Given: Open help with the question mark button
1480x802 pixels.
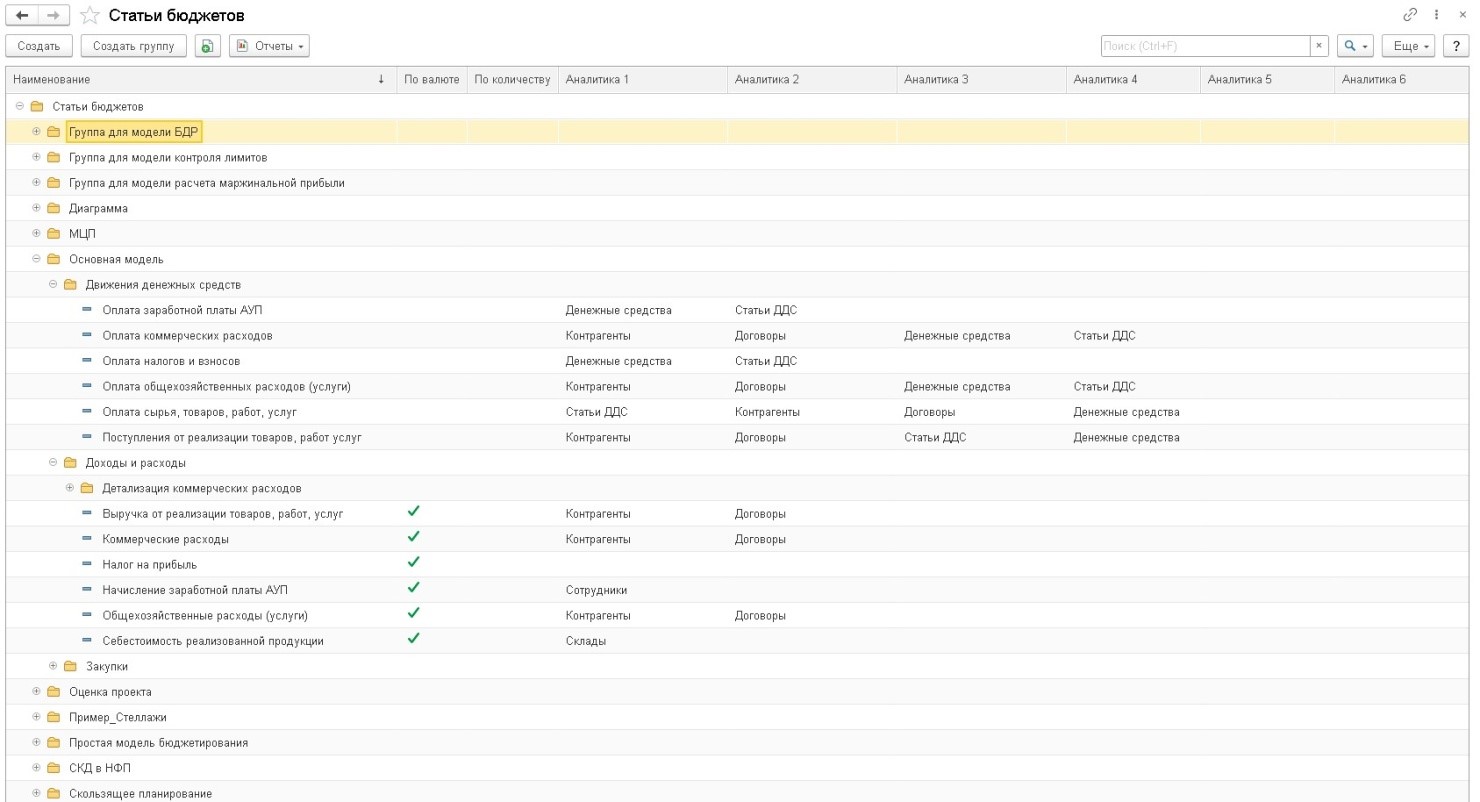Looking at the screenshot, I should 1457,46.
